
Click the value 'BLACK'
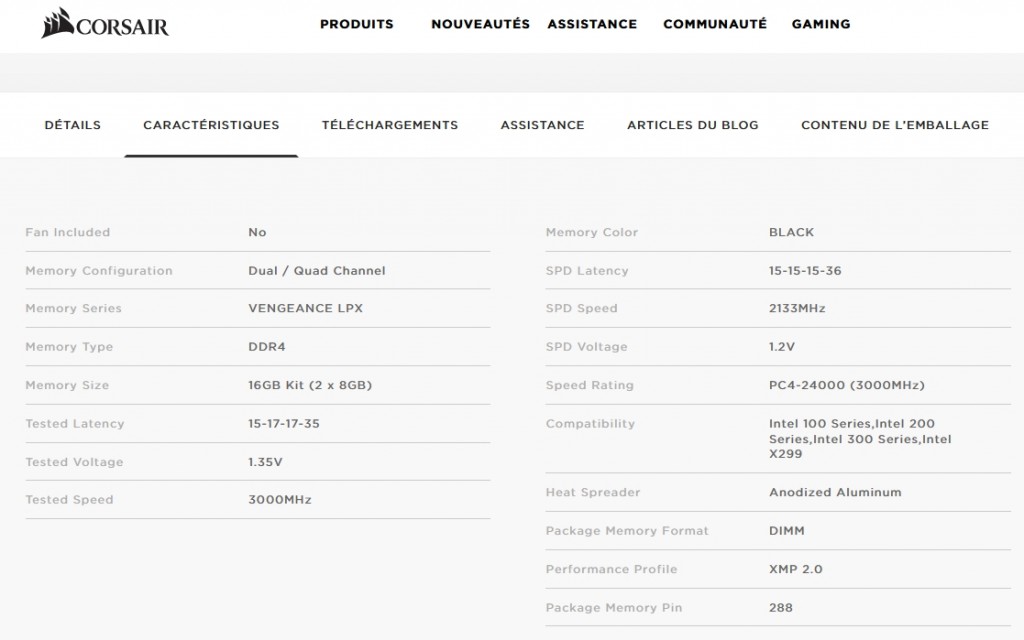791,232
